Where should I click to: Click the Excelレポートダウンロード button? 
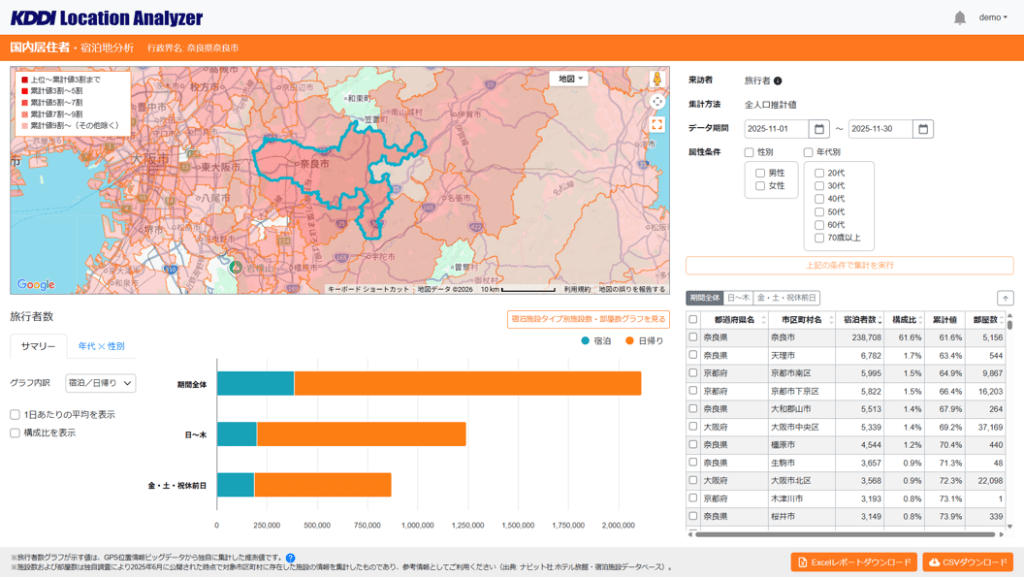click(x=853, y=562)
